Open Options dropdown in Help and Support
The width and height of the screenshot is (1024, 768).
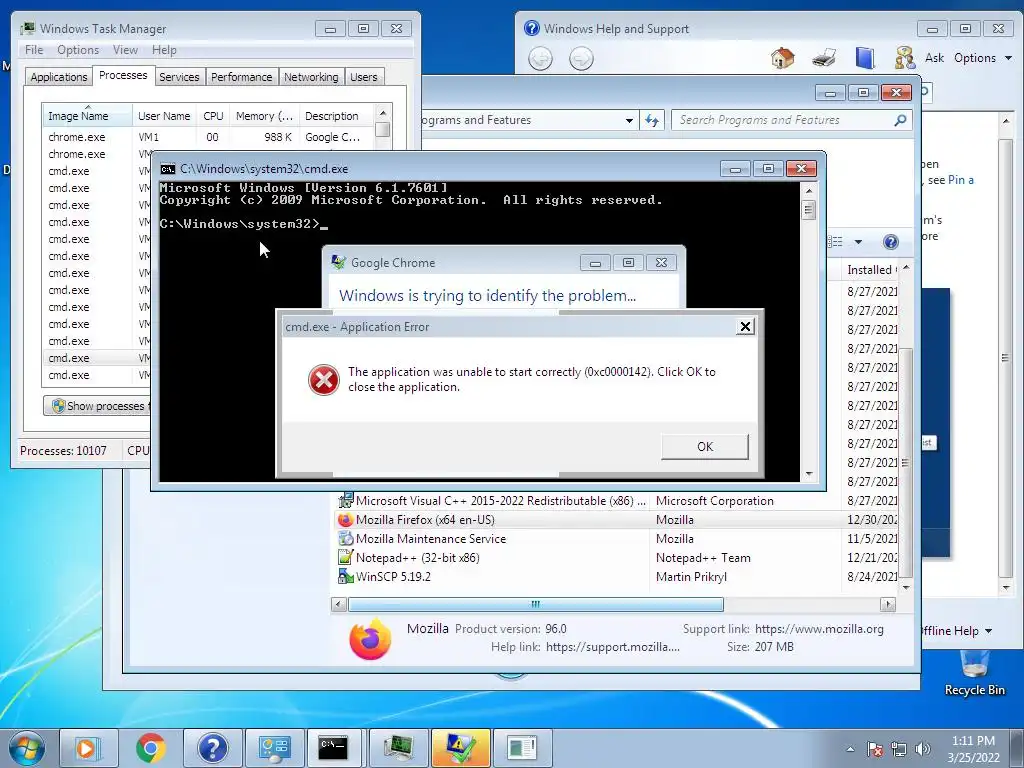tap(982, 58)
